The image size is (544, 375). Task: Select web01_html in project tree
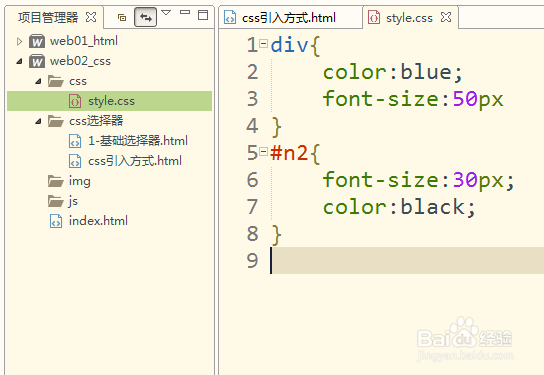point(84,41)
